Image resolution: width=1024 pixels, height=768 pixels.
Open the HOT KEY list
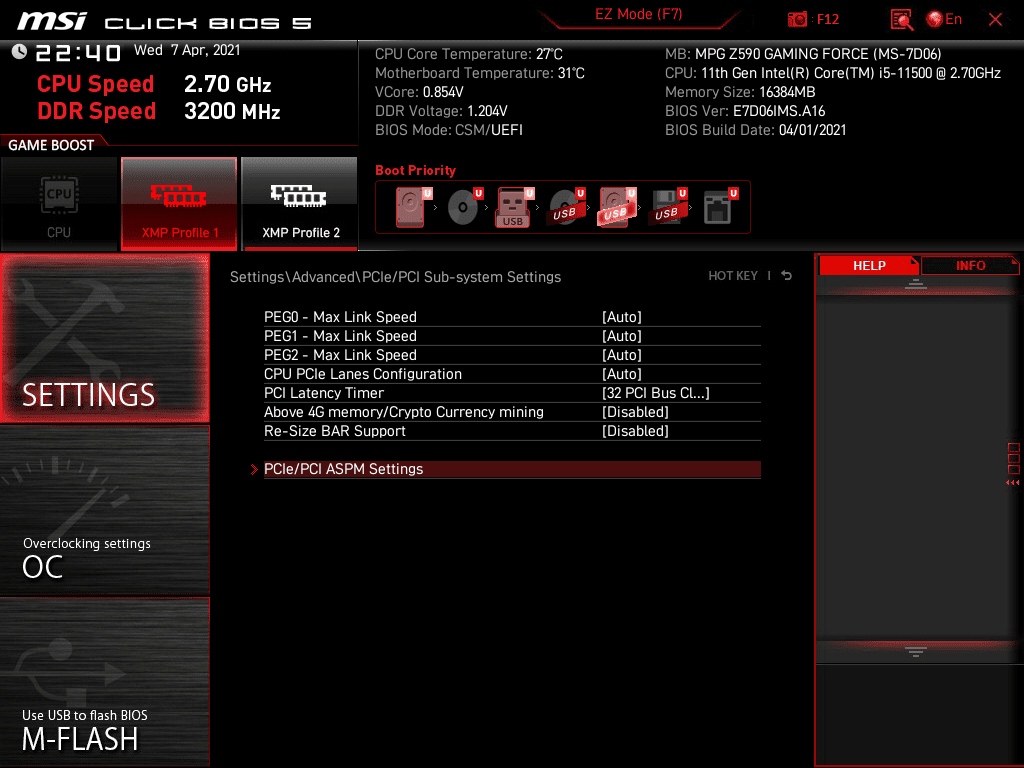[733, 276]
